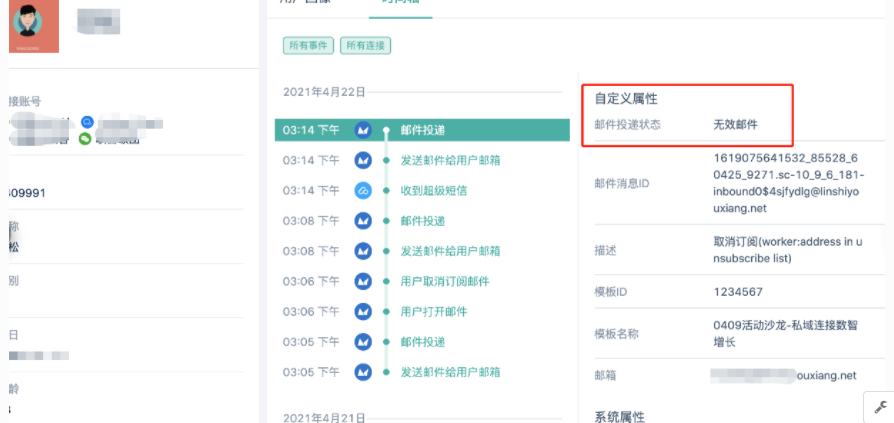
Task: Open the 收到超级短信 event
Action: [x=433, y=191]
